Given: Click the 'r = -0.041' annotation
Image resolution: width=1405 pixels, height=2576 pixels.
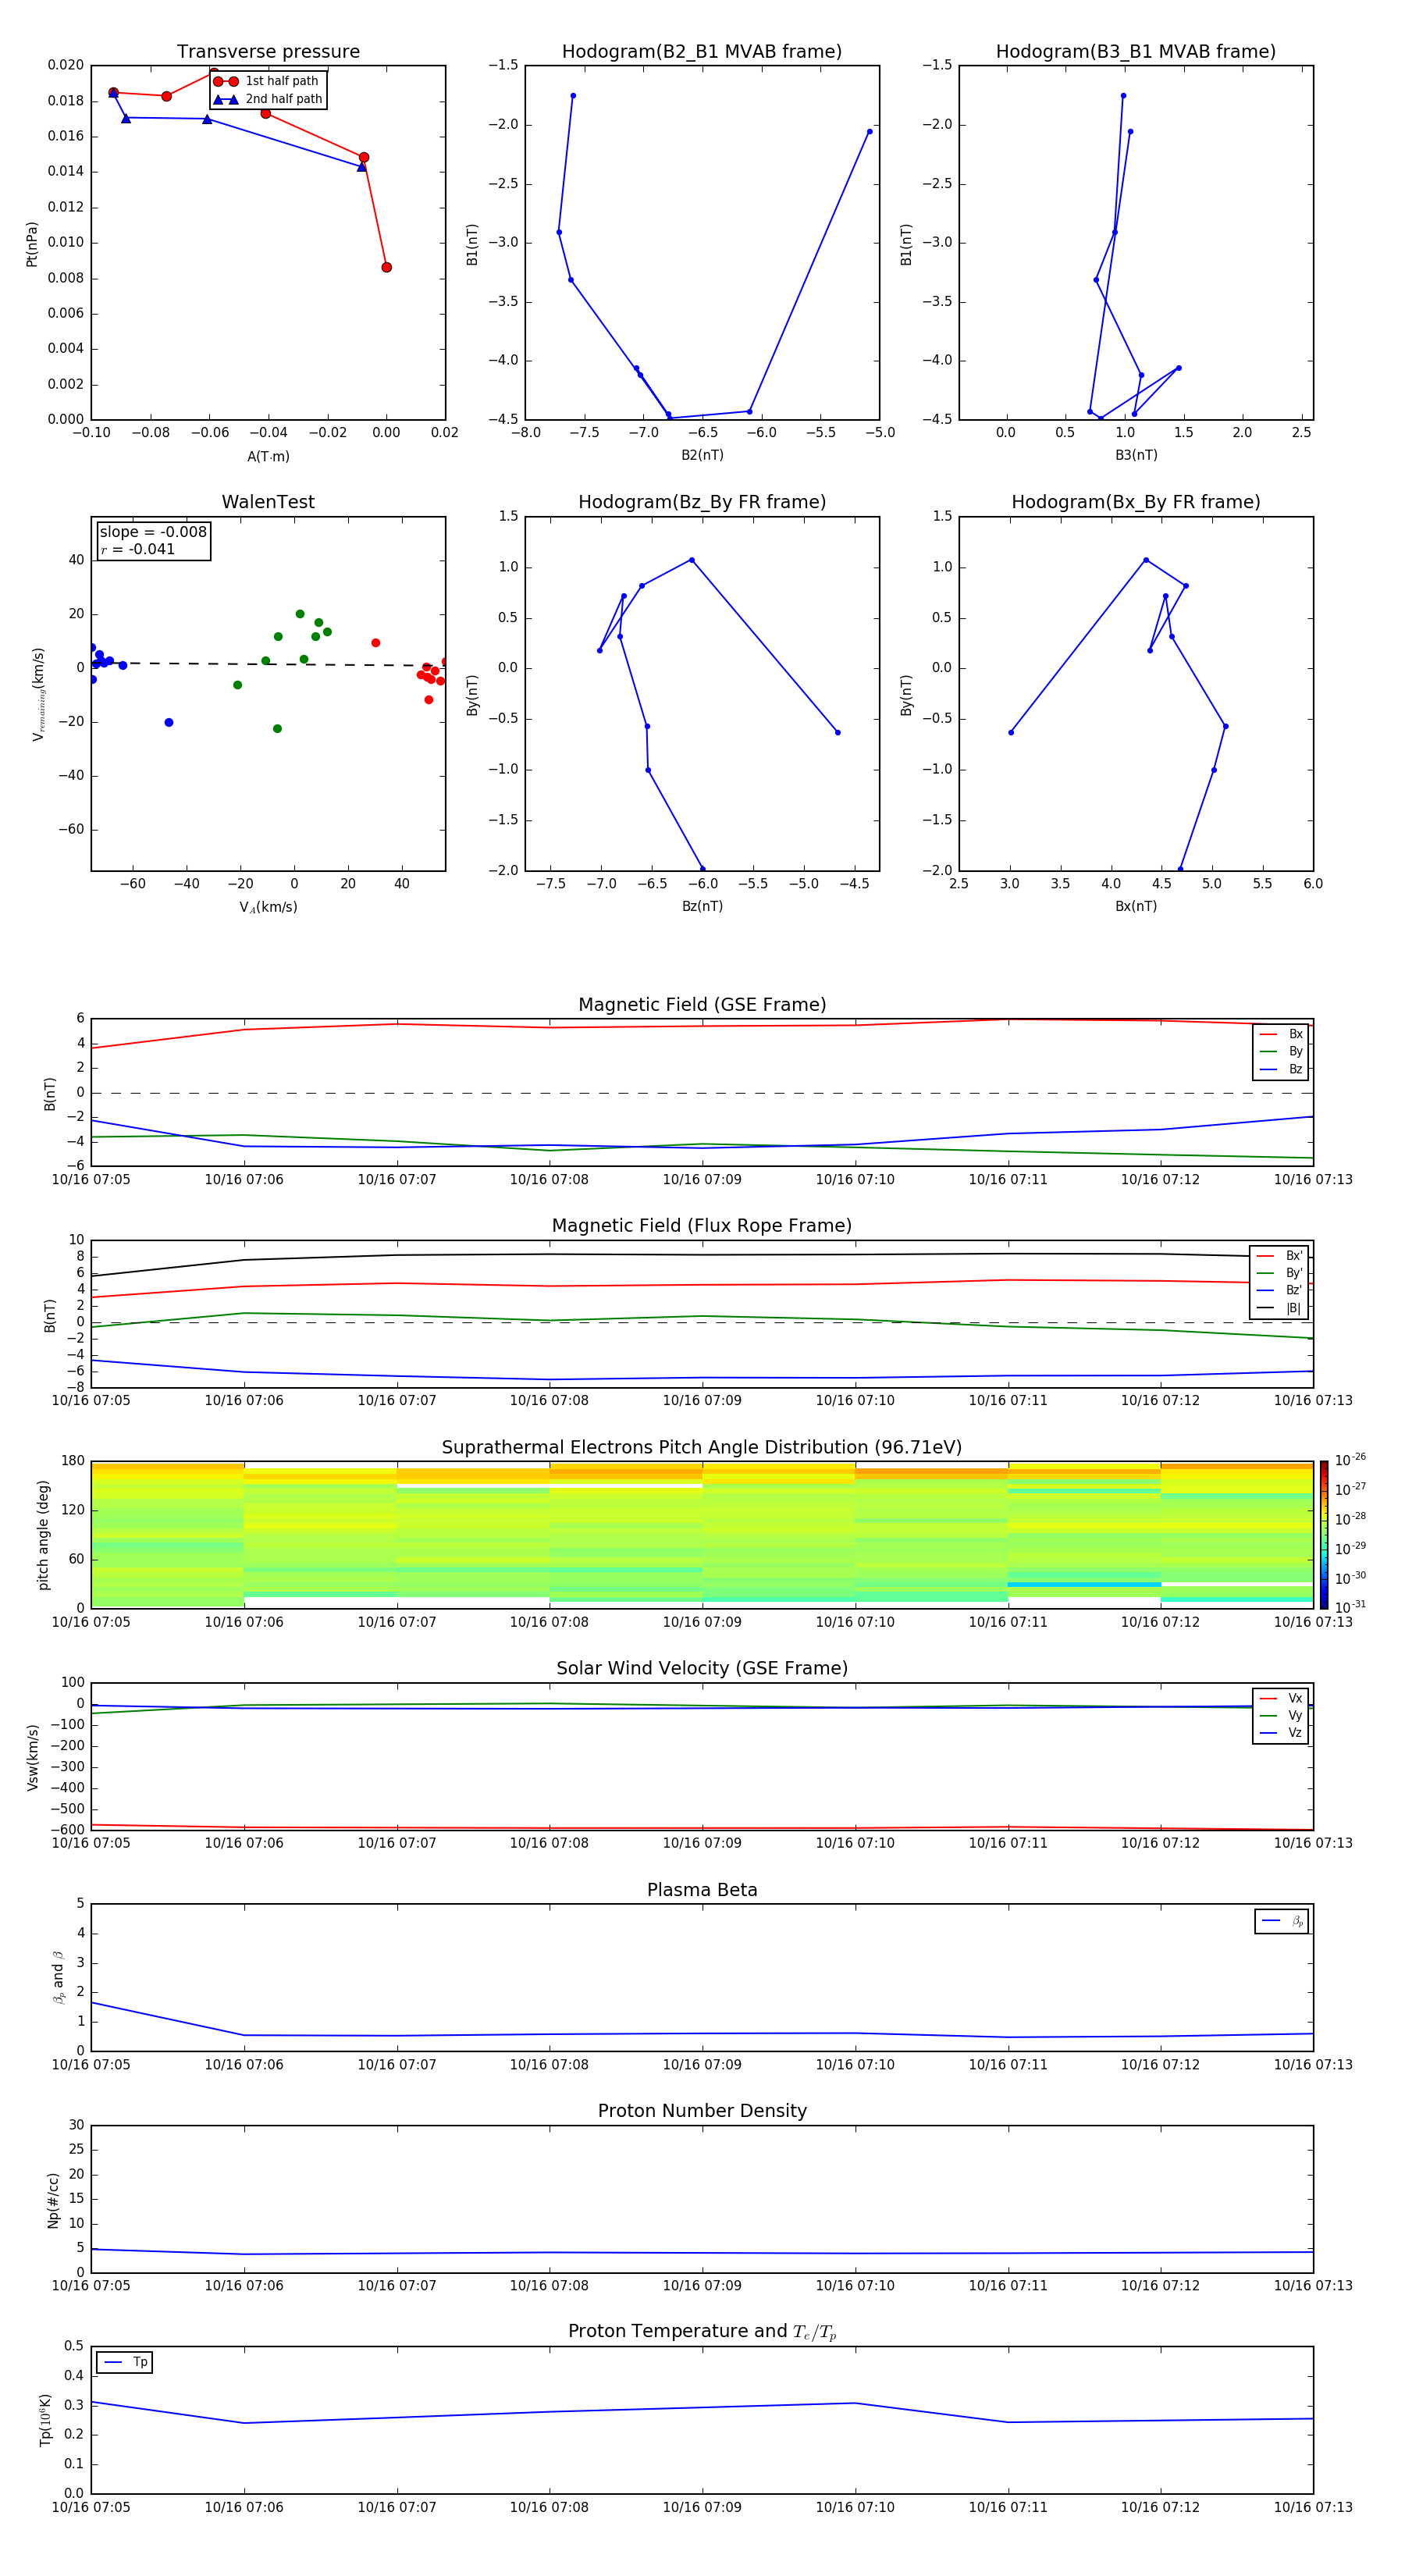Looking at the screenshot, I should click(138, 549).
